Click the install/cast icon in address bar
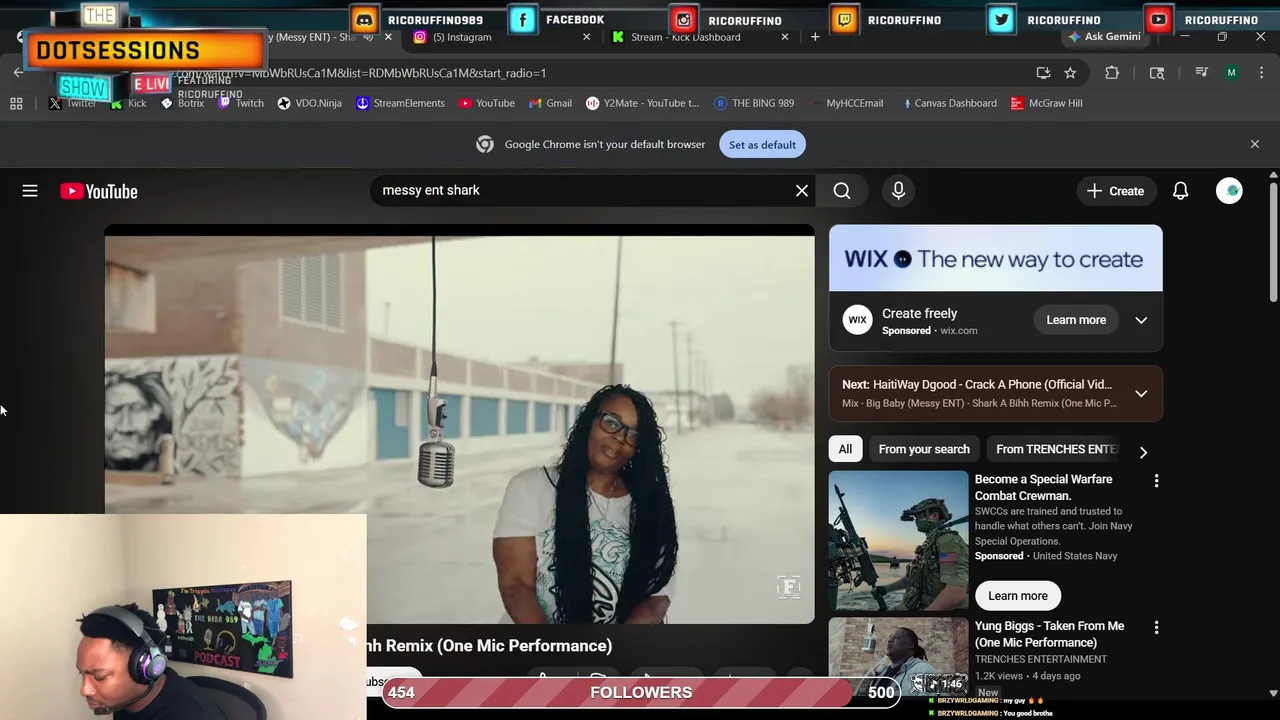 [1043, 73]
